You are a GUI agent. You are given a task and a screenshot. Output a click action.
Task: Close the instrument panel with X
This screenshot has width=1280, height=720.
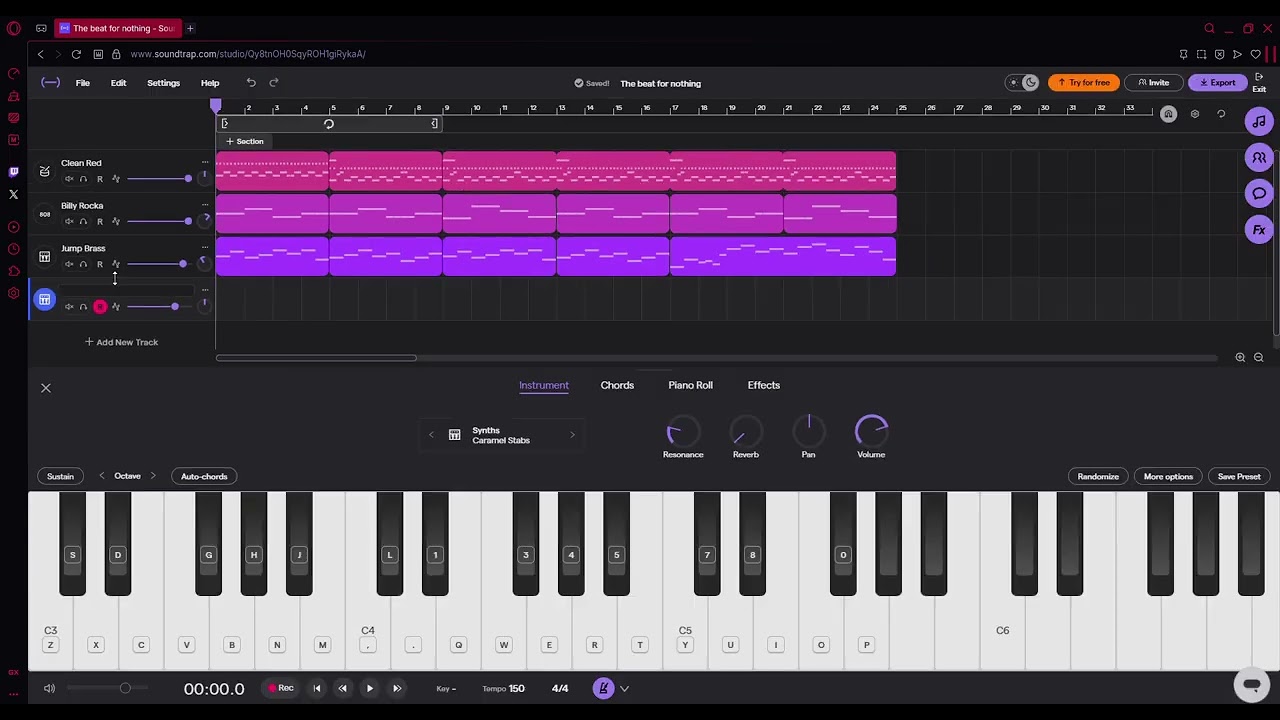[45, 387]
